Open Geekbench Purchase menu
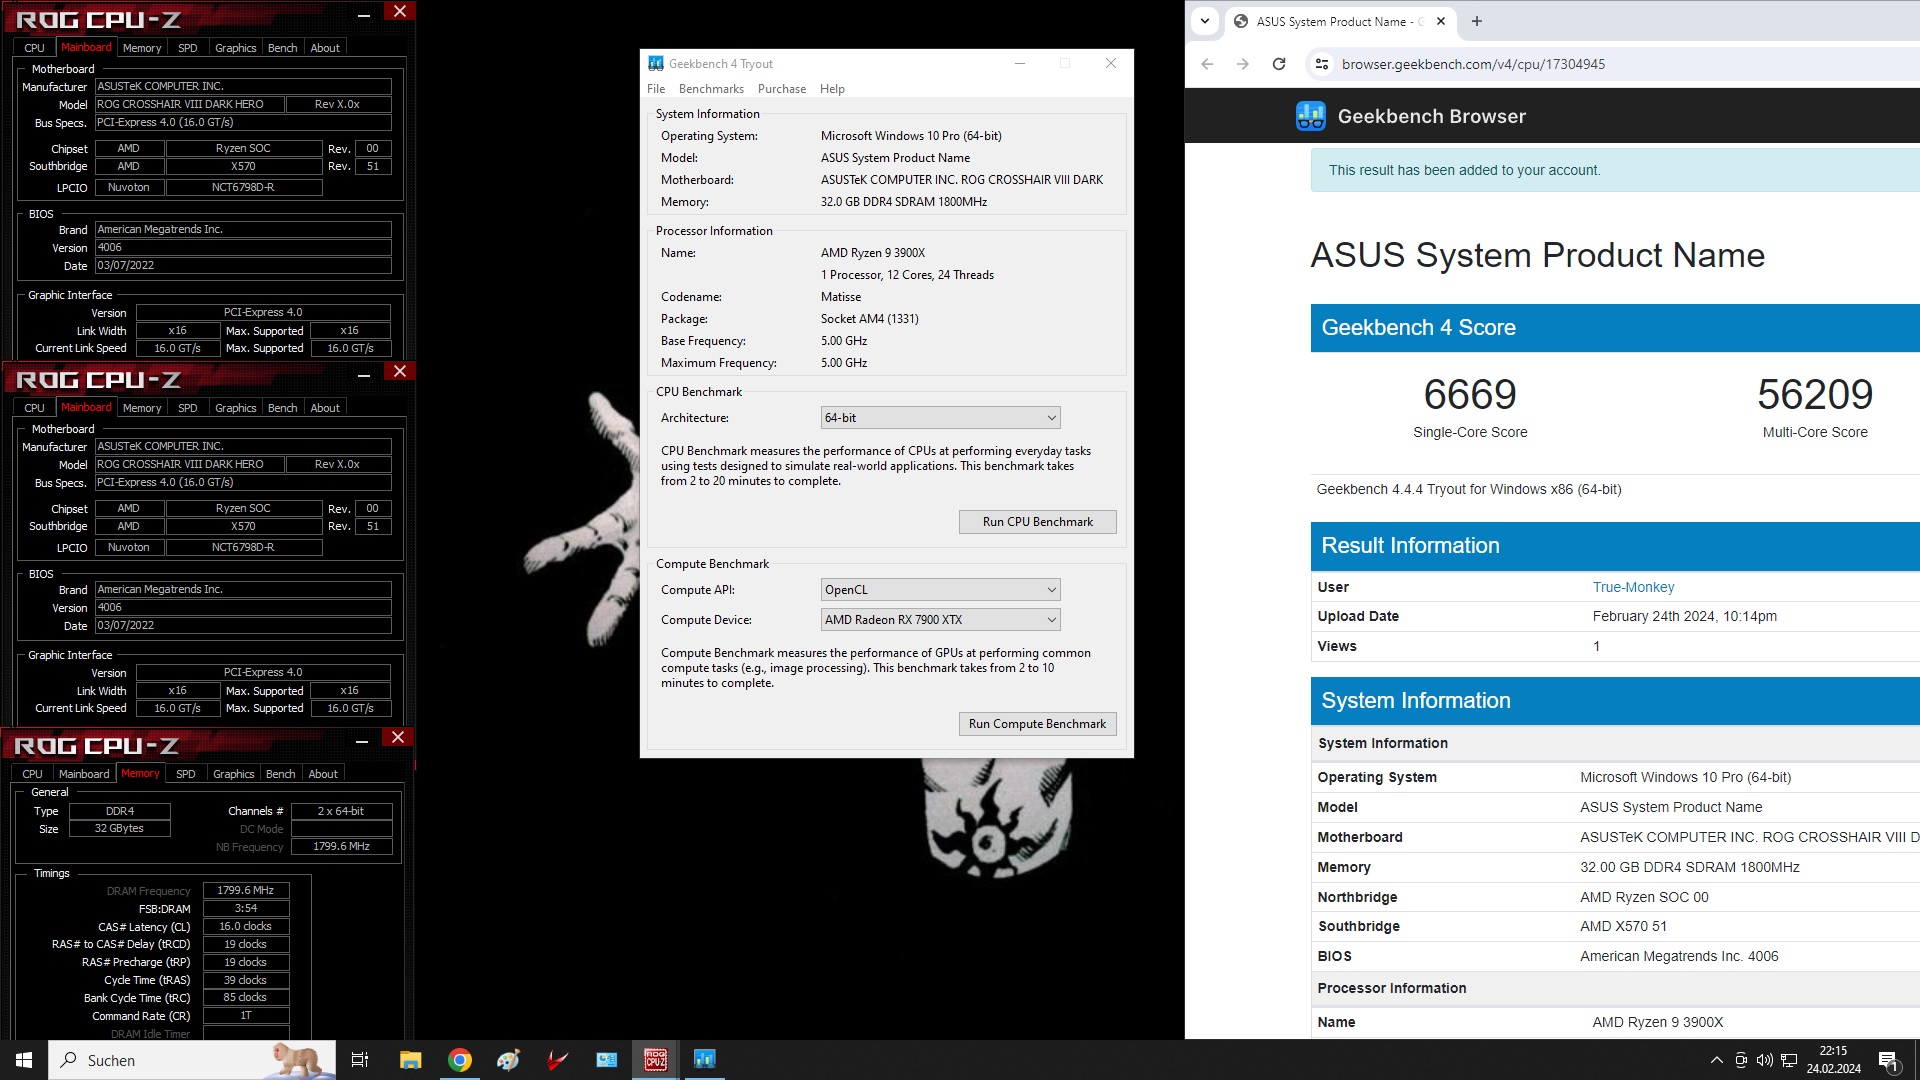Viewport: 1920px width, 1080px height. click(782, 89)
